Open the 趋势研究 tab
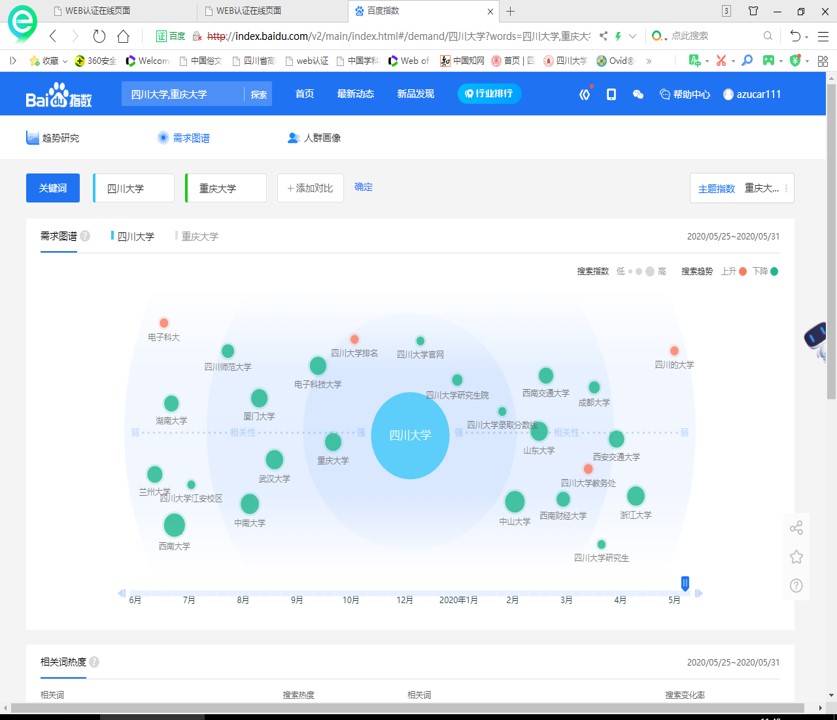Viewport: 837px width, 720px height. point(52,138)
